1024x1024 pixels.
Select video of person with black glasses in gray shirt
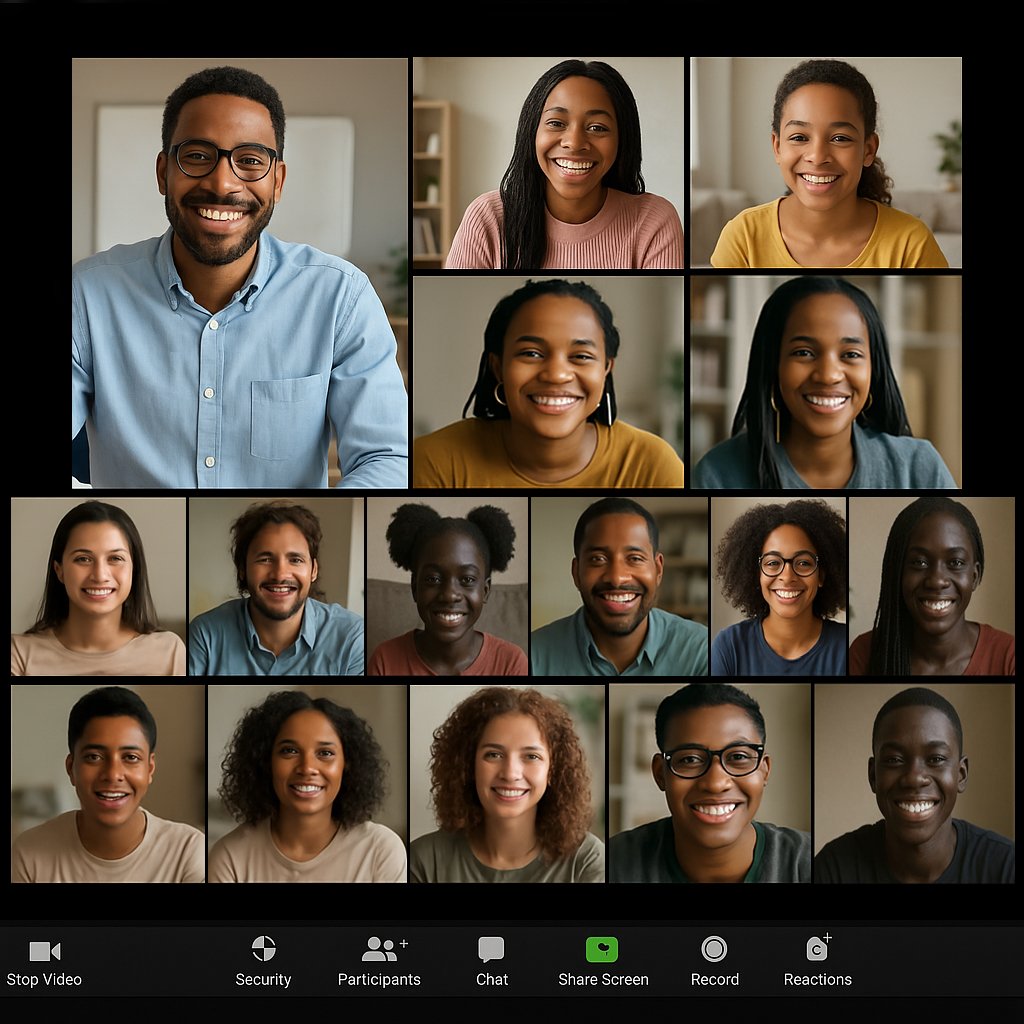(710, 784)
